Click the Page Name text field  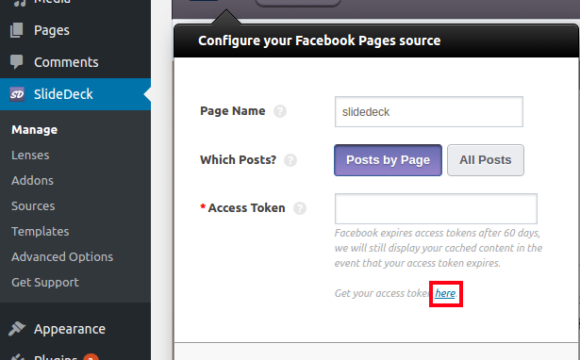pyautogui.click(x=429, y=112)
